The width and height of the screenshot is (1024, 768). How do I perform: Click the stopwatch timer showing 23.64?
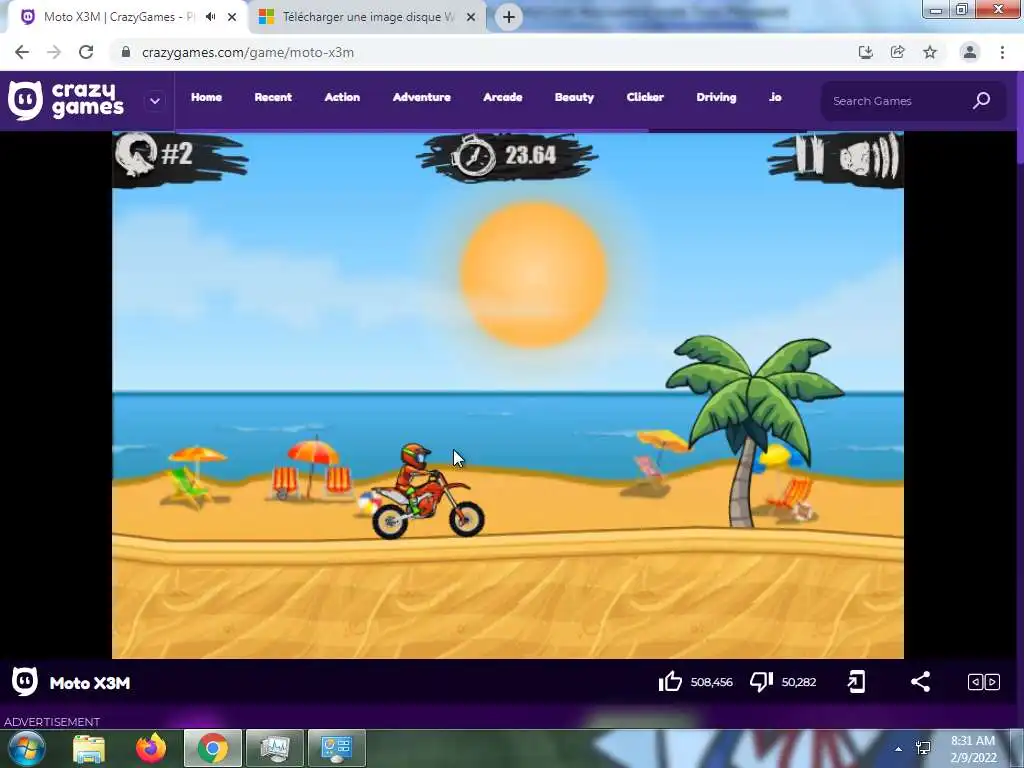(506, 155)
